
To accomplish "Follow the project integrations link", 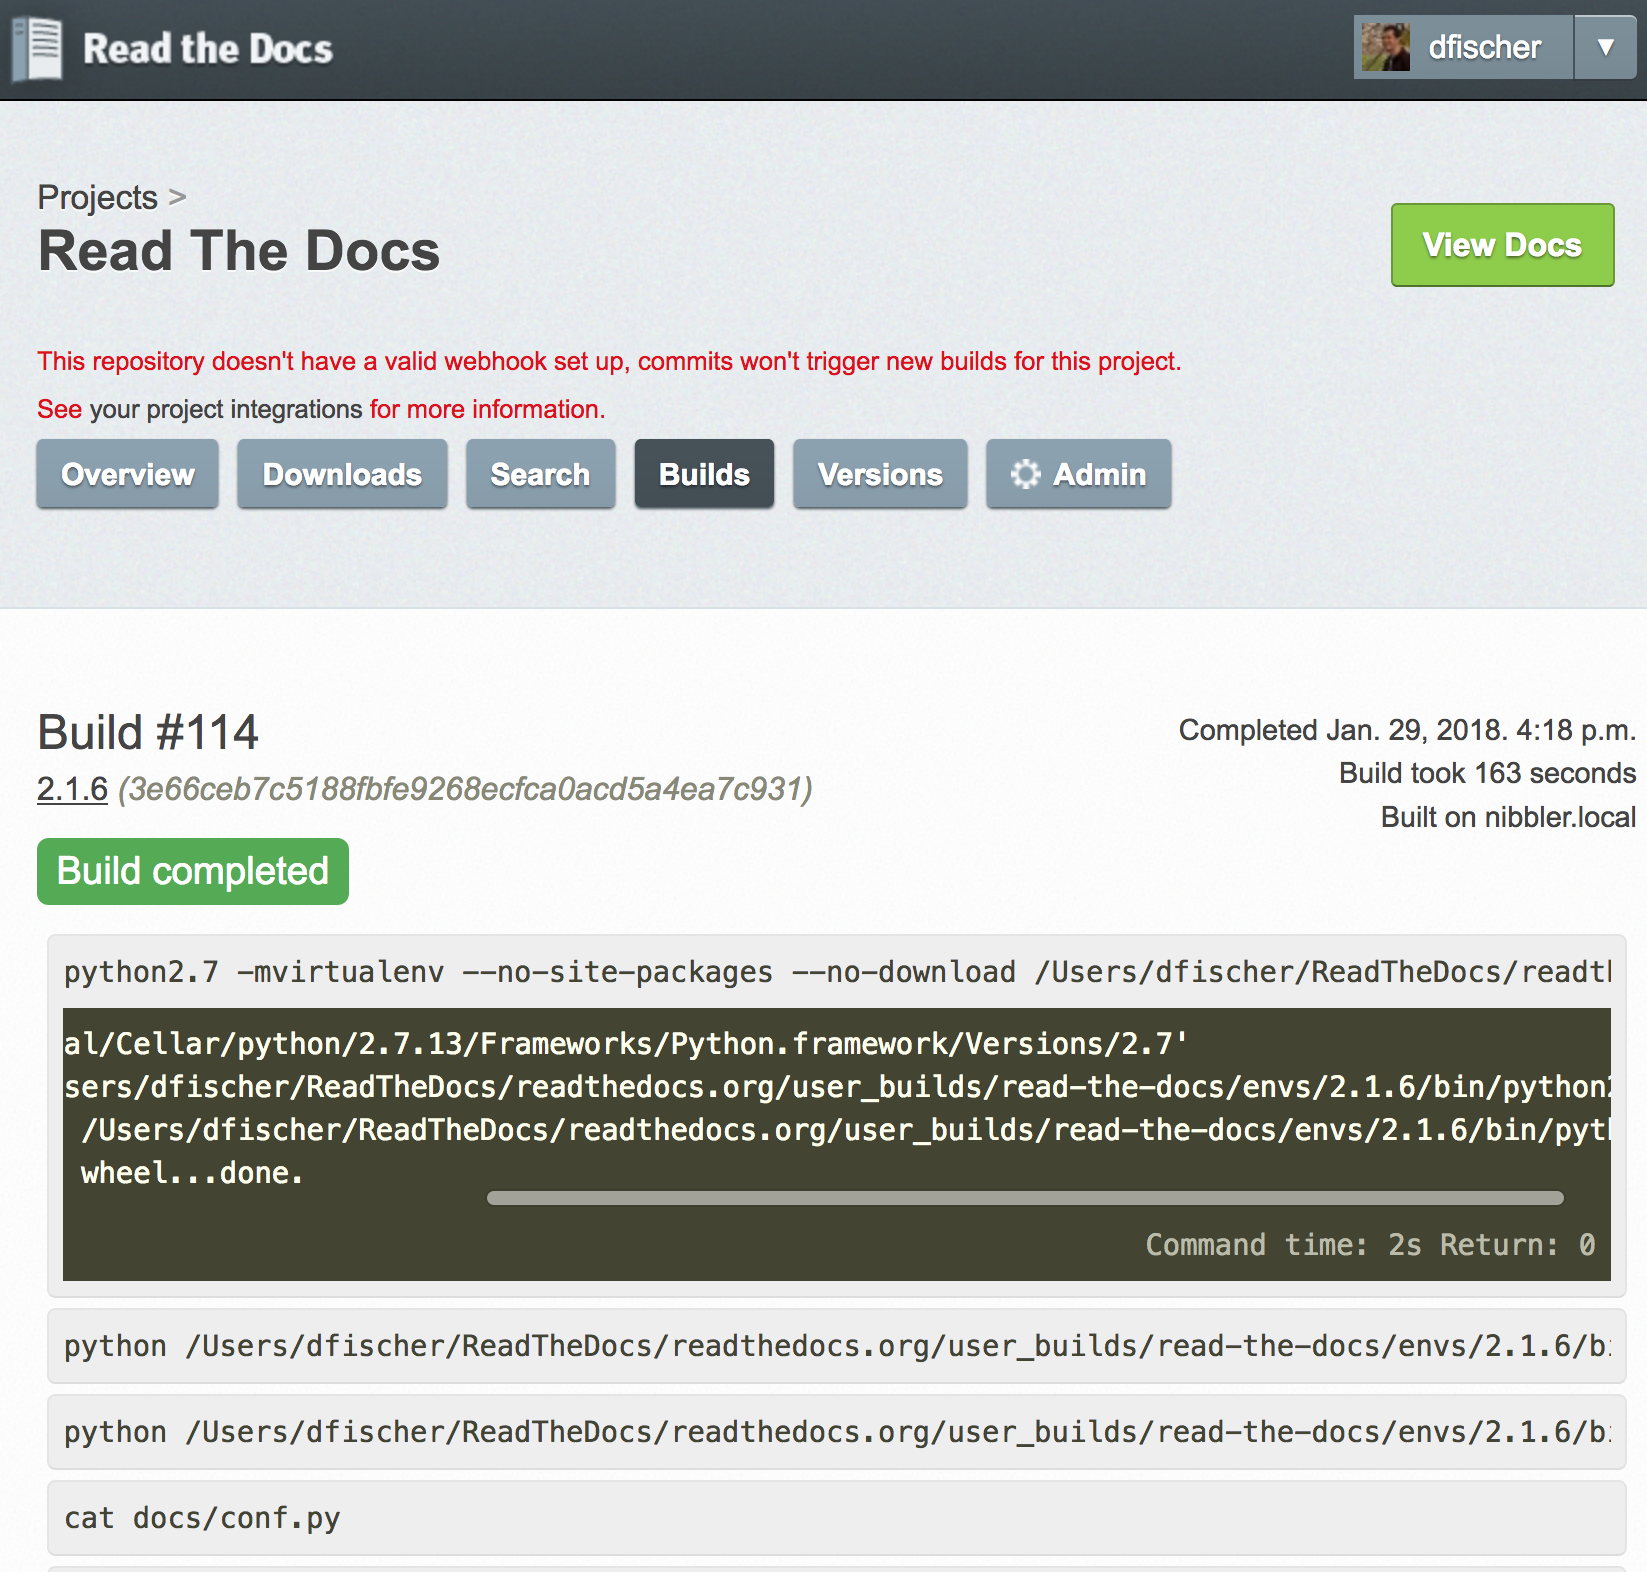I will (x=226, y=409).
